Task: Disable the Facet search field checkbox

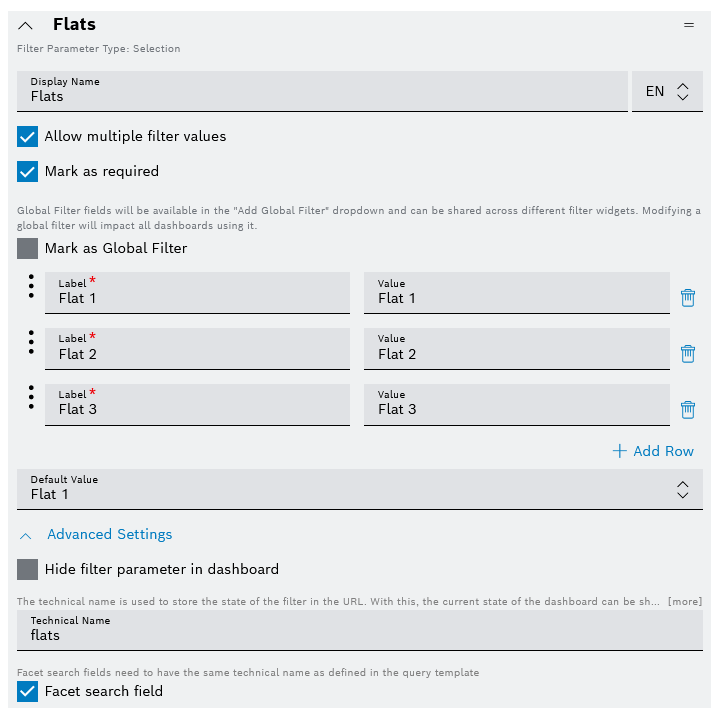Action: (28, 692)
